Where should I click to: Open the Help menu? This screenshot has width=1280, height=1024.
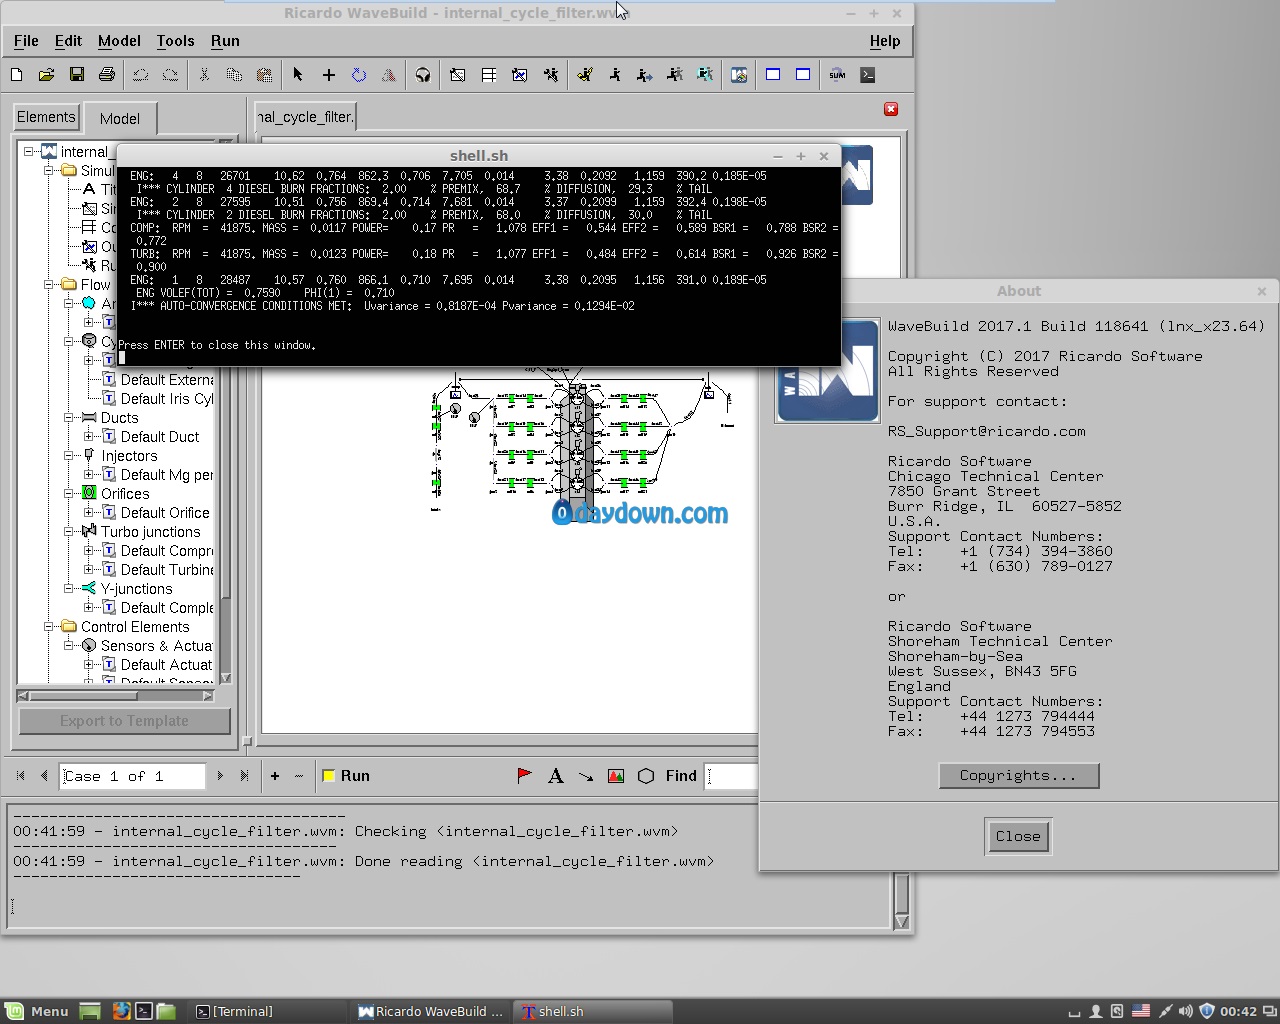click(x=885, y=41)
